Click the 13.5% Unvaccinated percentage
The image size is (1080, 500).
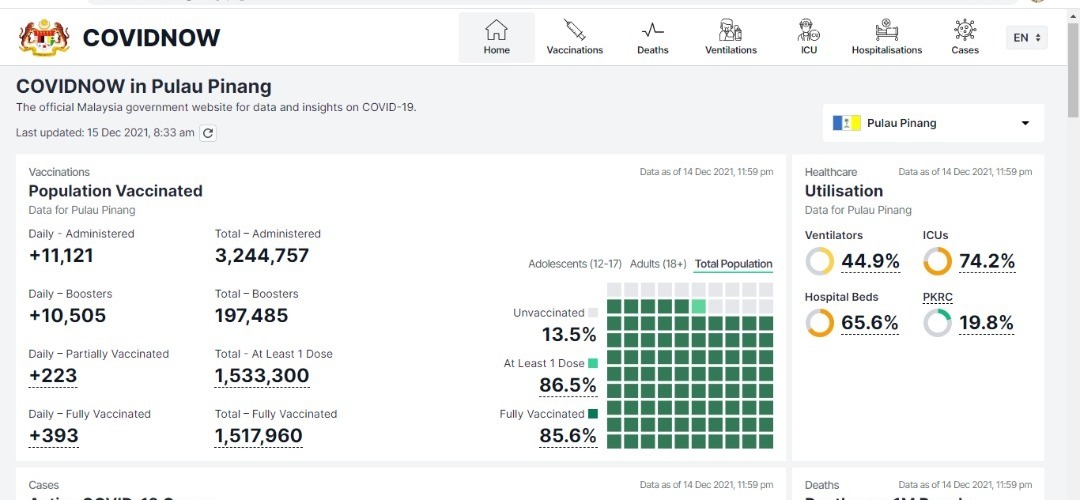point(569,335)
